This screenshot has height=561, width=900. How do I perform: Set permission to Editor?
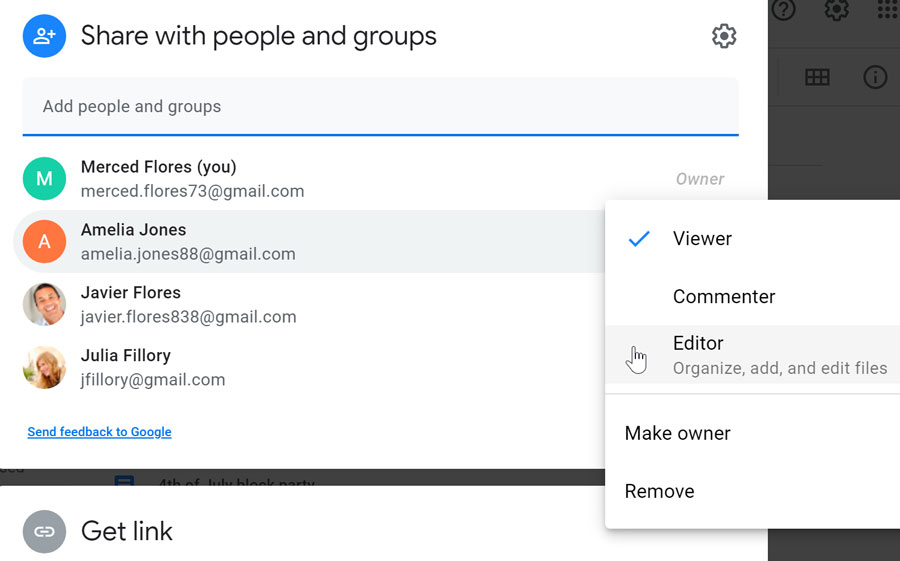(698, 344)
